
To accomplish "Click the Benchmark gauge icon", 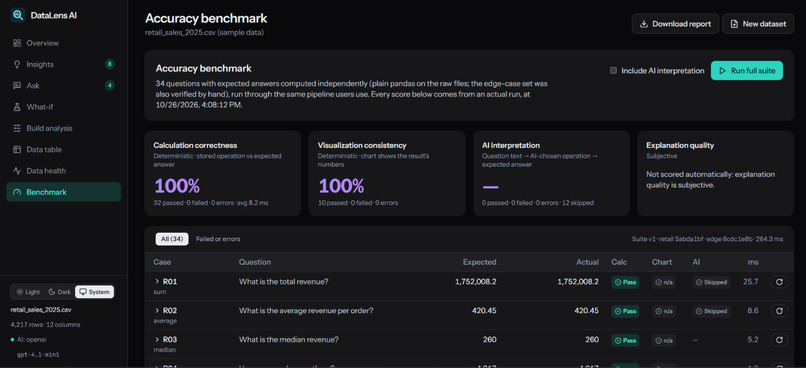I will 17,192.
